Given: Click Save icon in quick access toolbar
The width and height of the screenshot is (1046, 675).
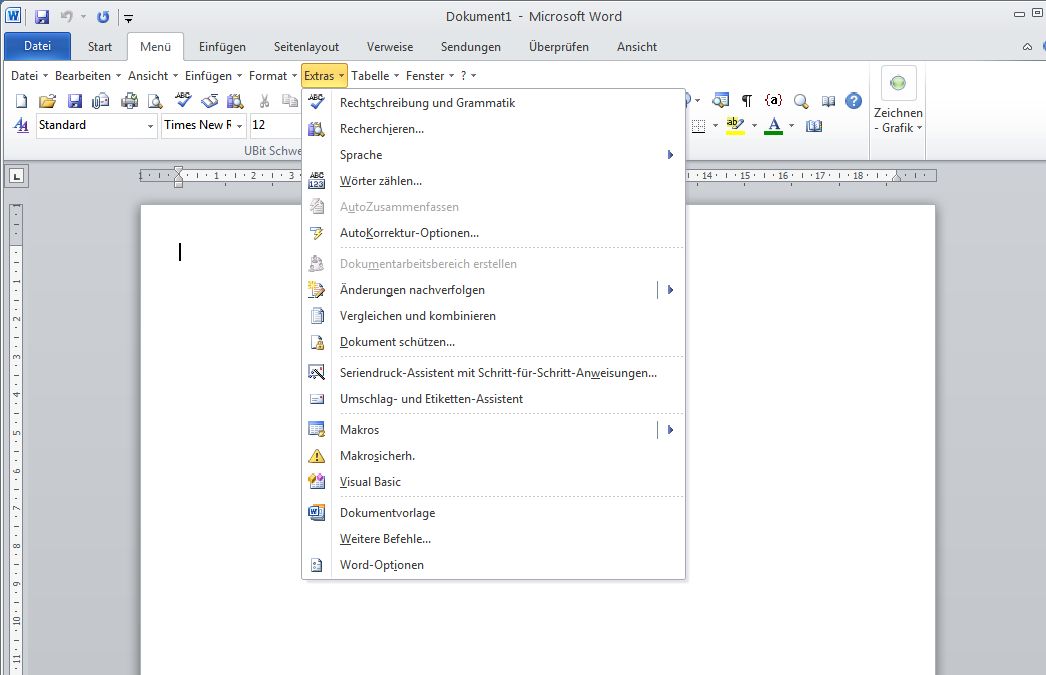Looking at the screenshot, I should [42, 17].
